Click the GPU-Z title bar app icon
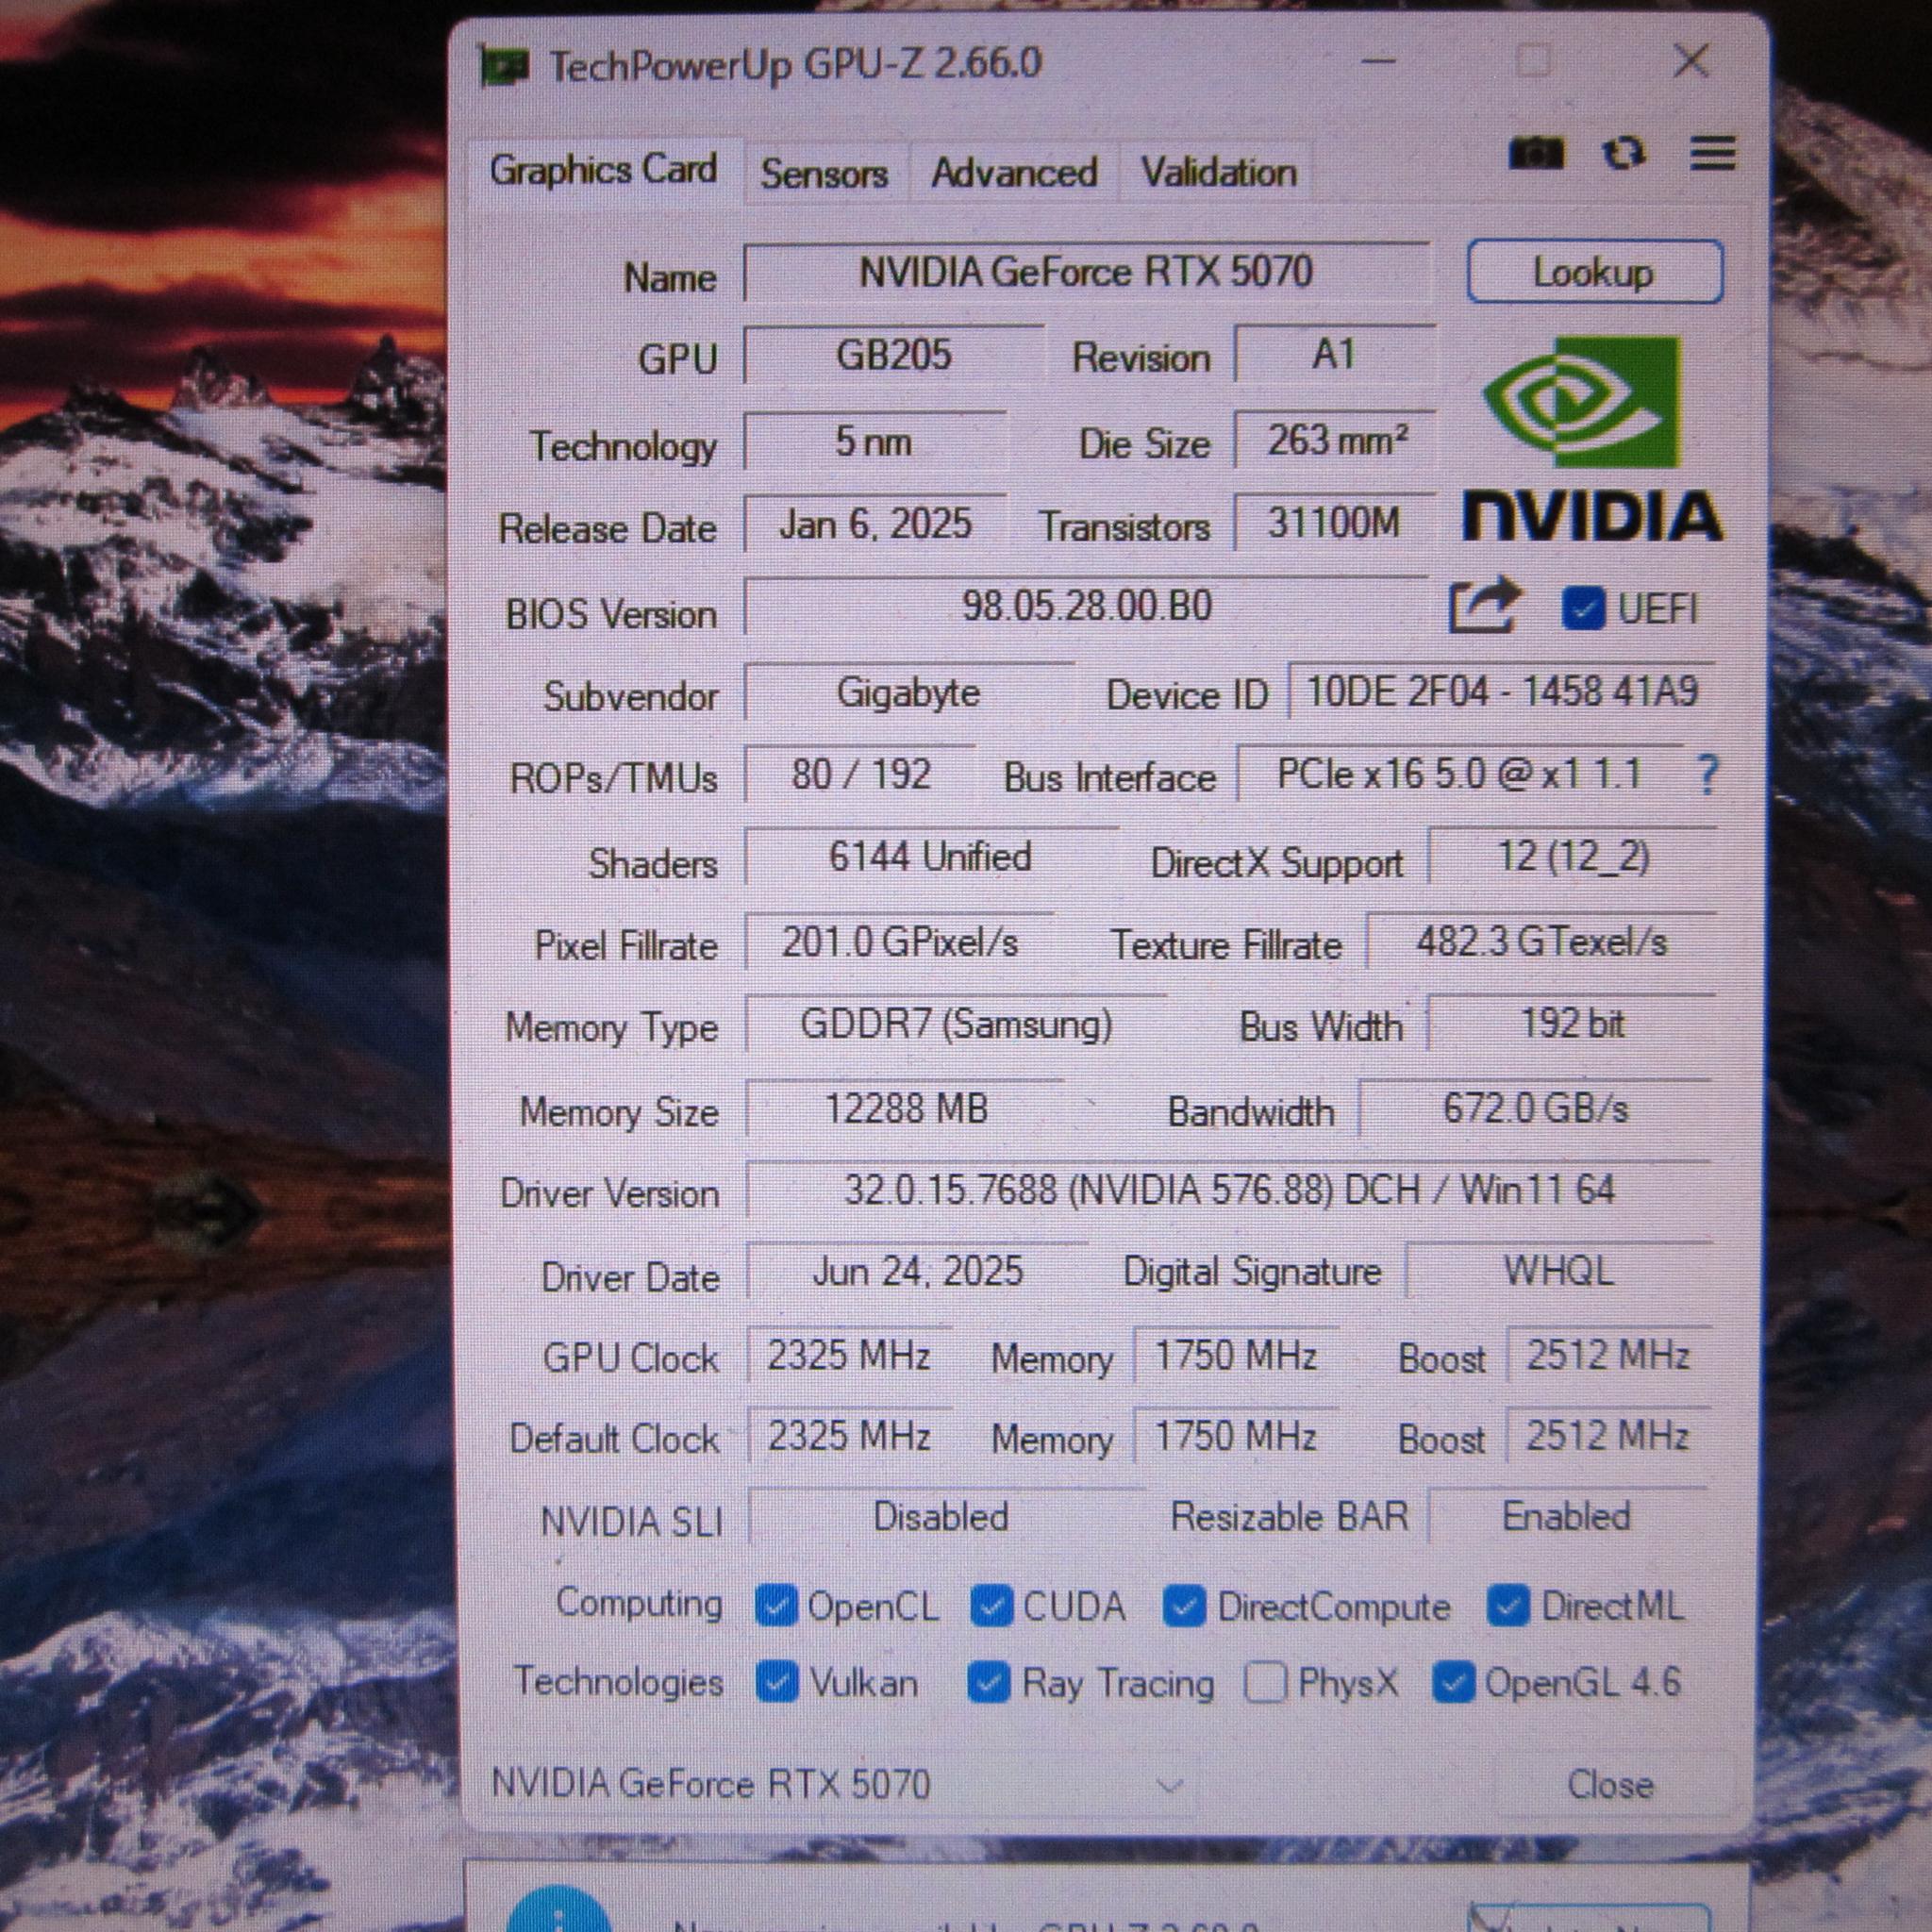Image resolution: width=1932 pixels, height=1932 pixels. click(x=505, y=66)
